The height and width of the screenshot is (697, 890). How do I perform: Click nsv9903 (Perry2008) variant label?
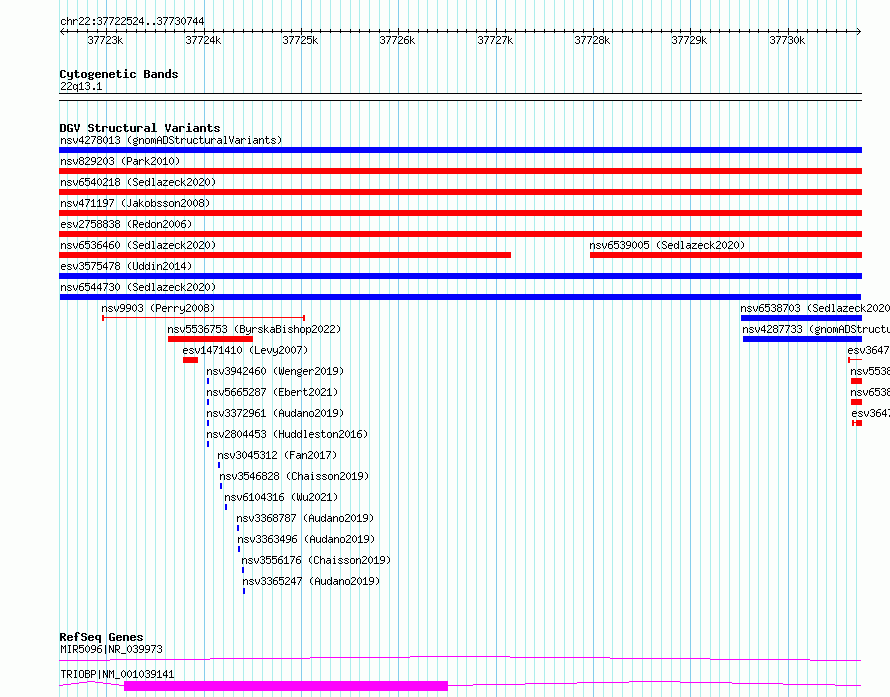(158, 308)
